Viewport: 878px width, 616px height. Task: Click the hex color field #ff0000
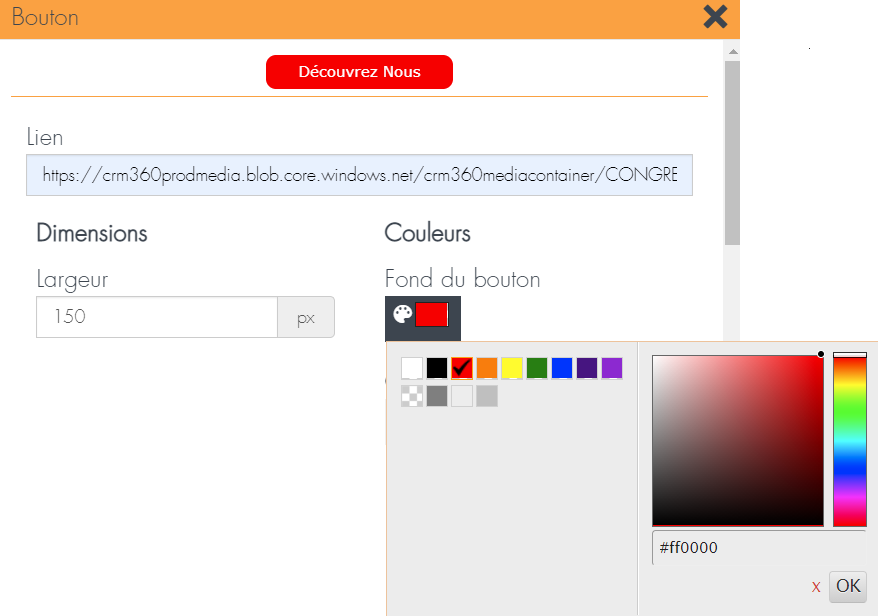759,548
